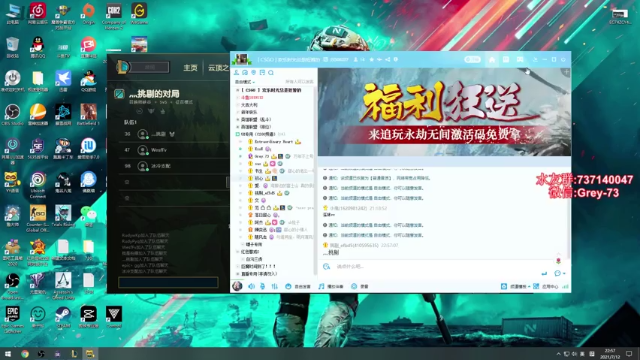Open the emoji dropdown beside send icon
This screenshot has height=360, width=640.
pos(560,273)
